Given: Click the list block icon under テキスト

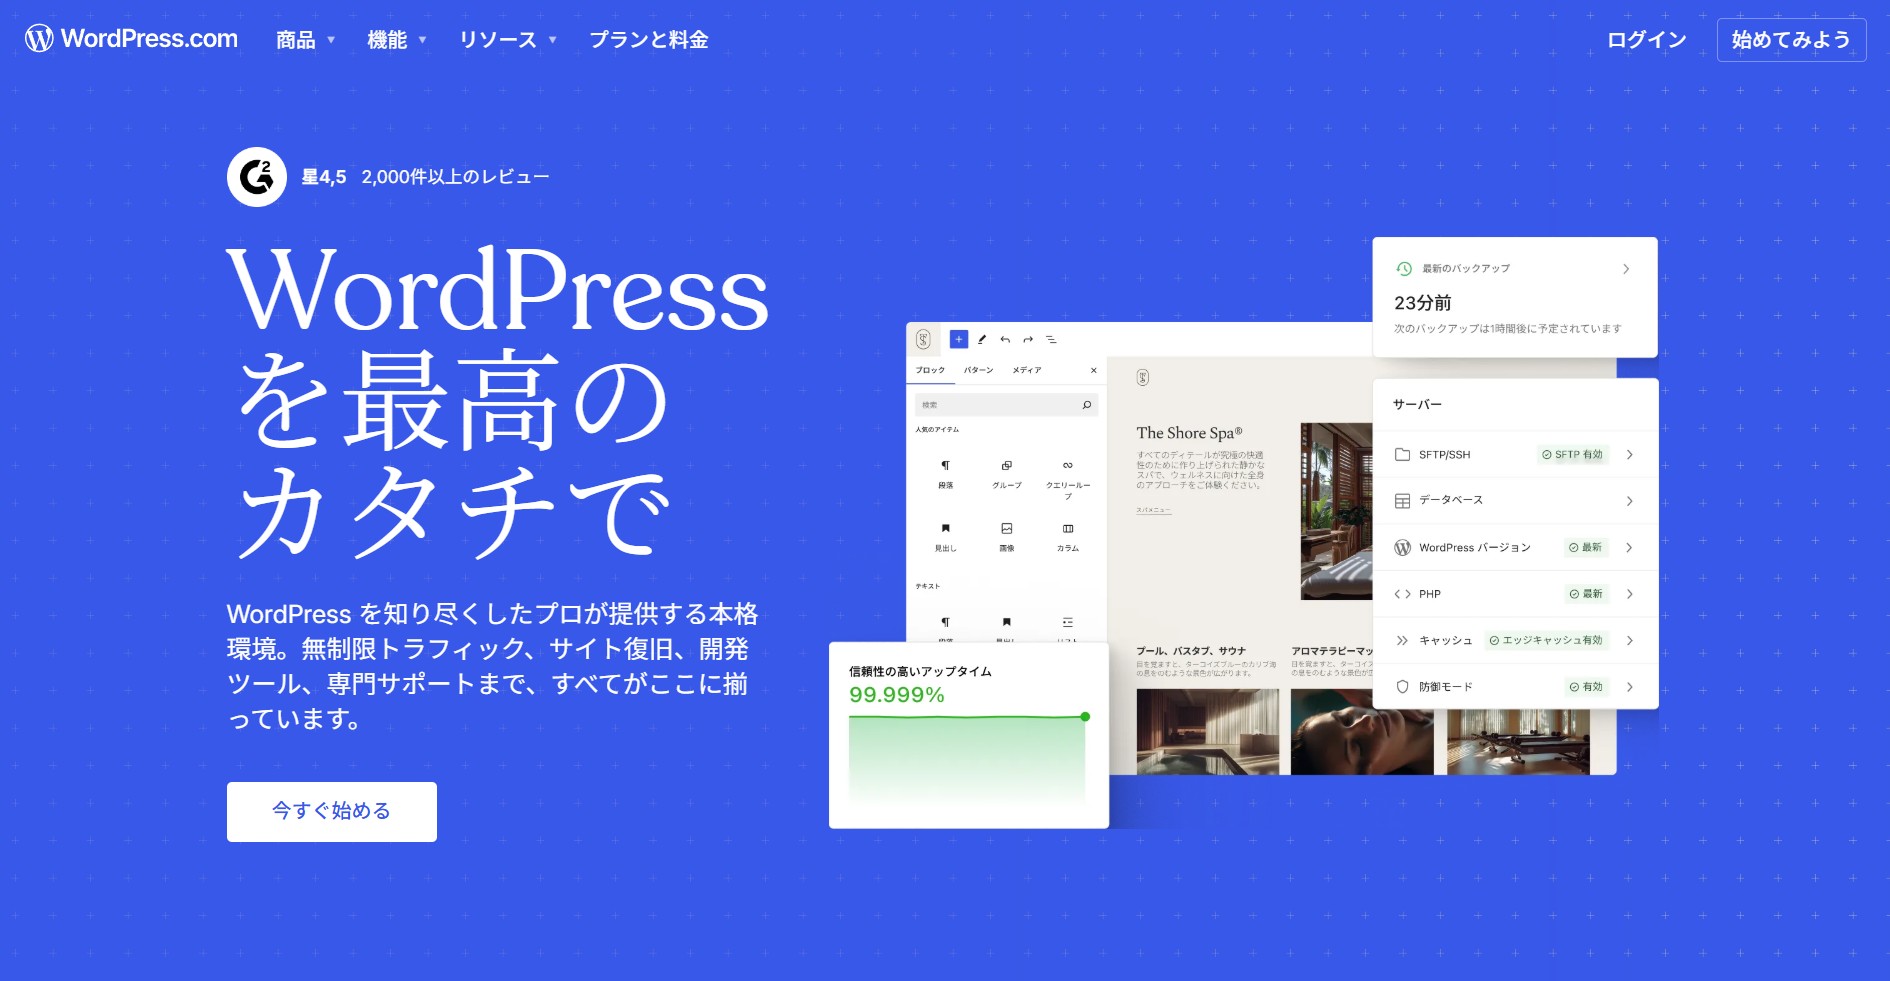Looking at the screenshot, I should pos(1068,622).
